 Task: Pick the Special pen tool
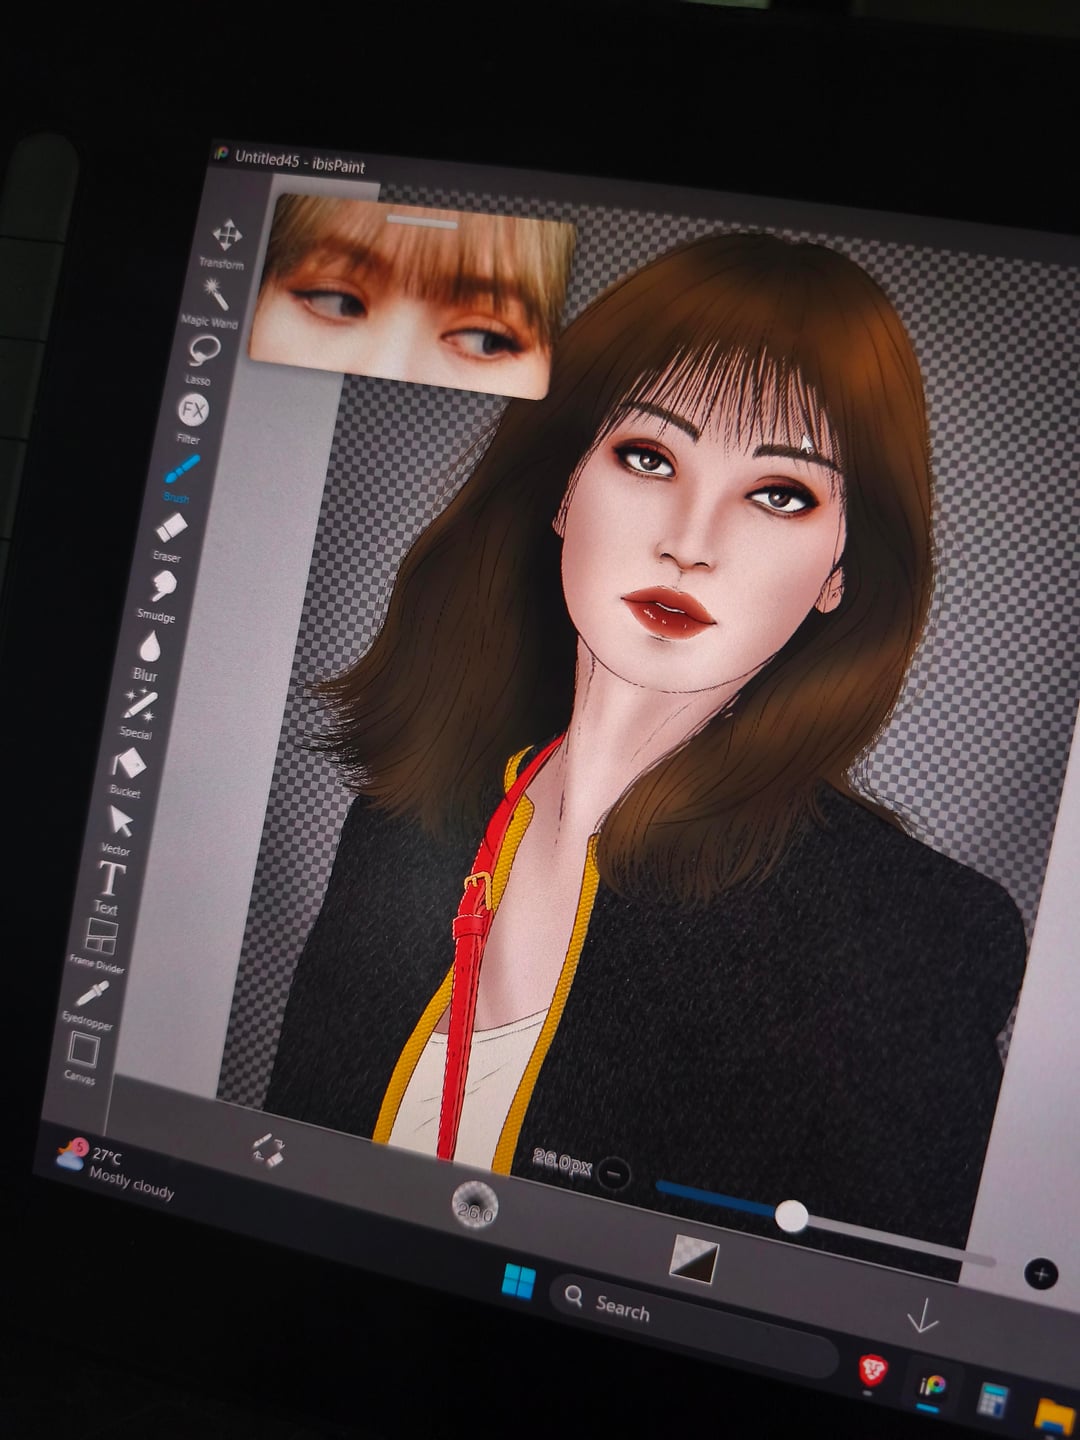140,704
